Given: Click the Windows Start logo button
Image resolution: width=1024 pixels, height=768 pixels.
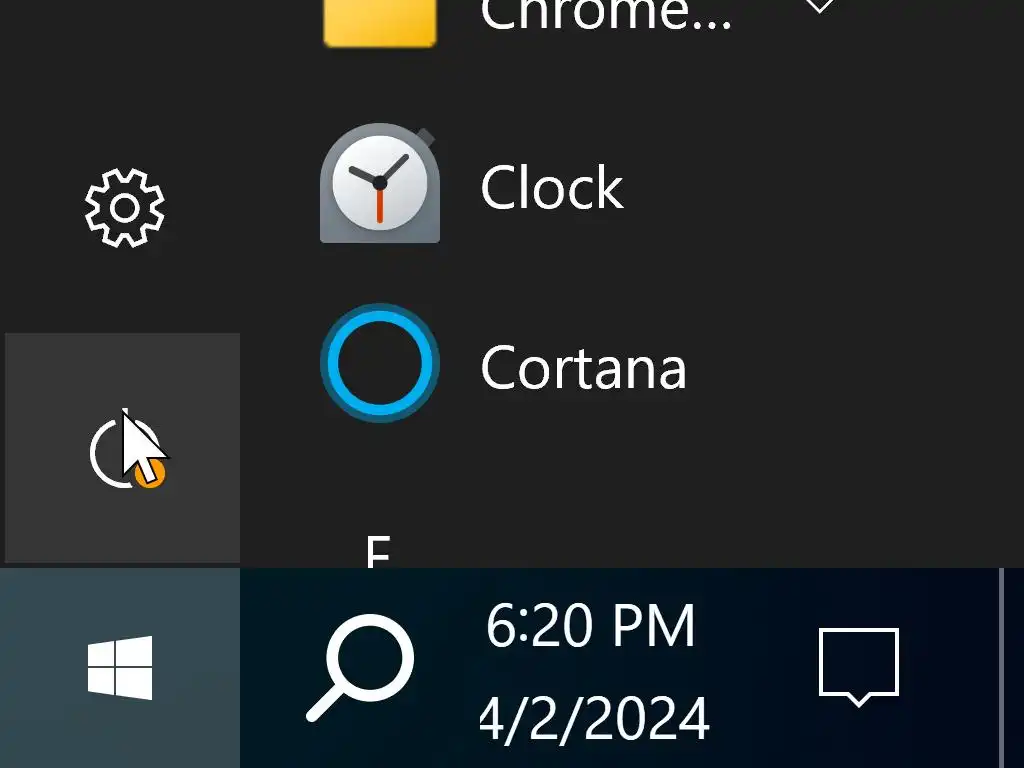Looking at the screenshot, I should pyautogui.click(x=120, y=668).
